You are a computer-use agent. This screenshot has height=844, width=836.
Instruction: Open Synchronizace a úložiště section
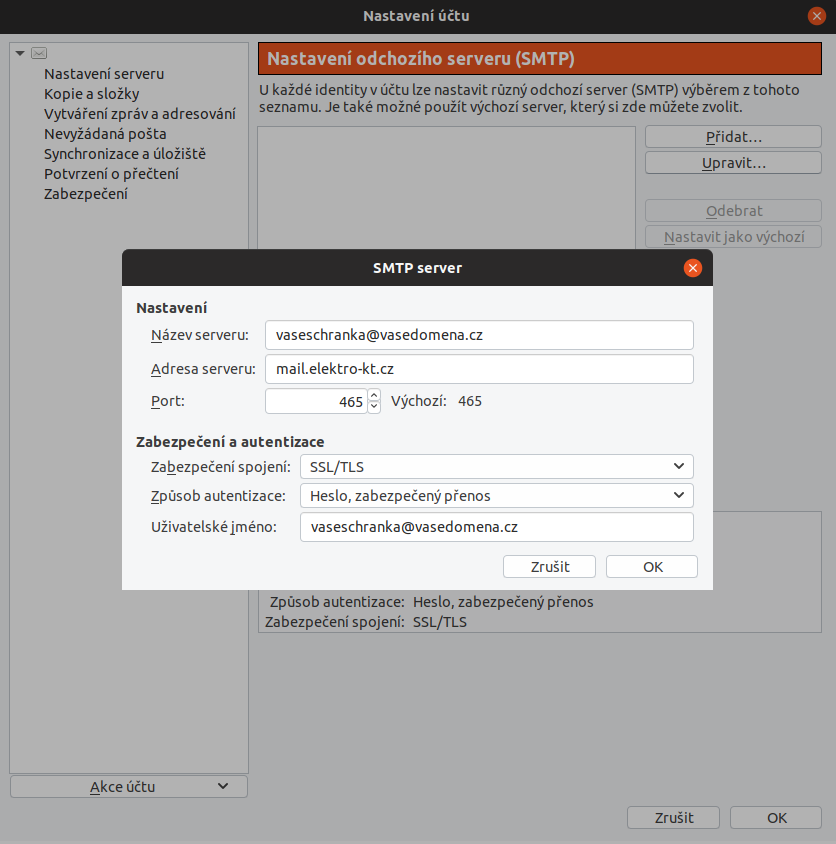124,153
